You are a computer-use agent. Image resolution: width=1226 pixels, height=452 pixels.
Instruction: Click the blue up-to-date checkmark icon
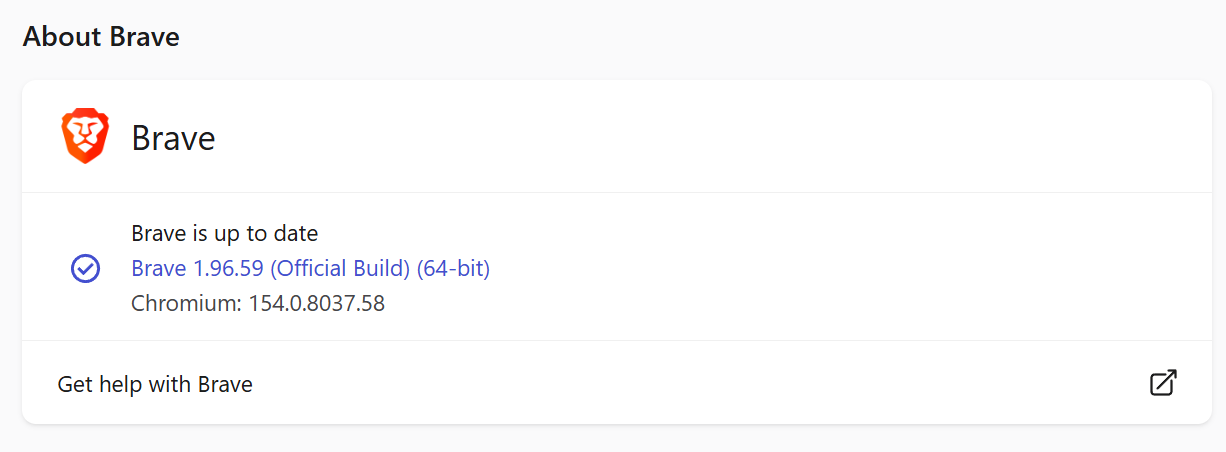click(x=85, y=268)
